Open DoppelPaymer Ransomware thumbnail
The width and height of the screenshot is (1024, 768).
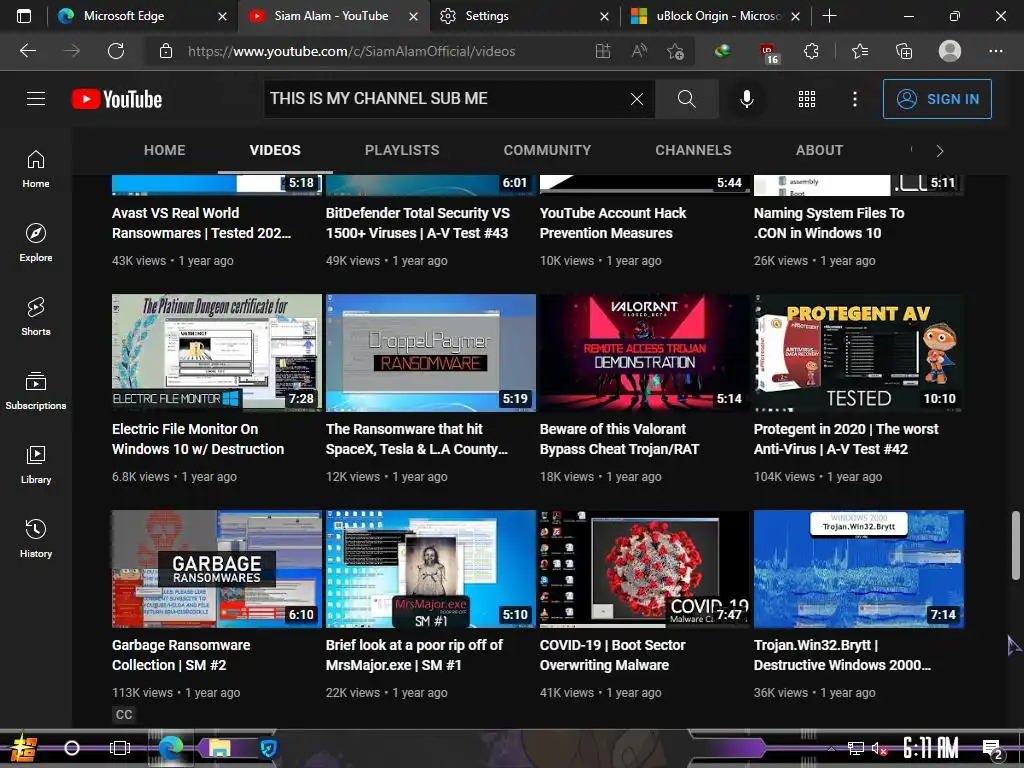pyautogui.click(x=431, y=353)
